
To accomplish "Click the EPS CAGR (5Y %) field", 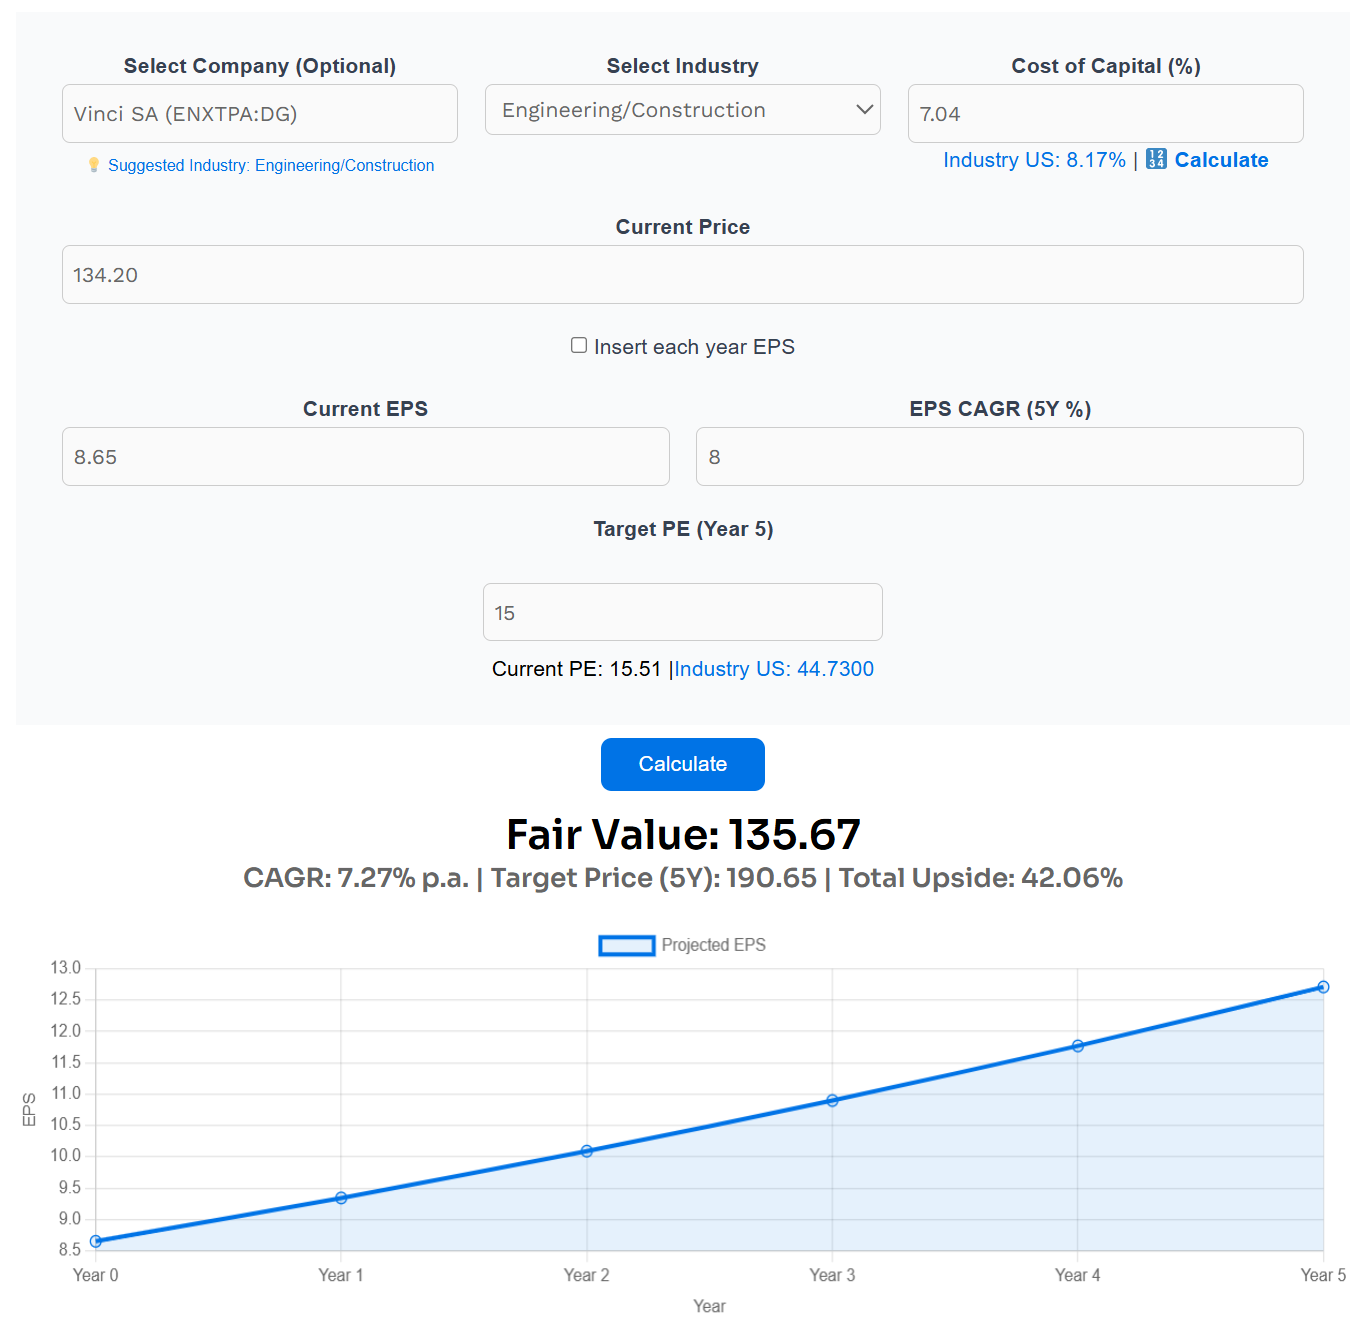I will pos(1000,457).
